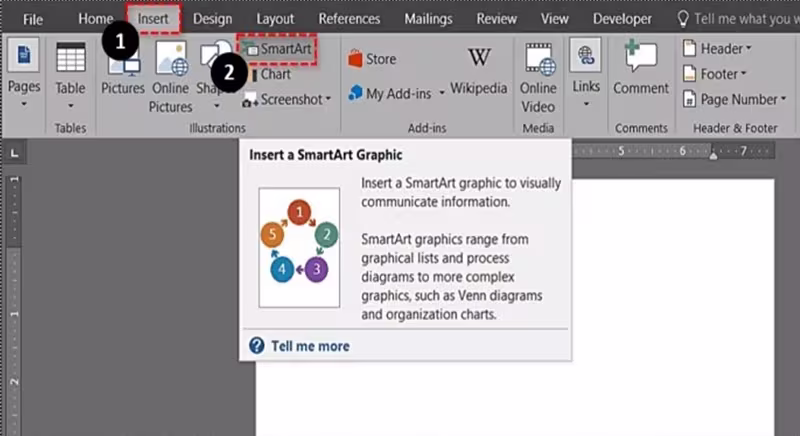The height and width of the screenshot is (436, 800).
Task: Open the Review tab
Action: 496,19
